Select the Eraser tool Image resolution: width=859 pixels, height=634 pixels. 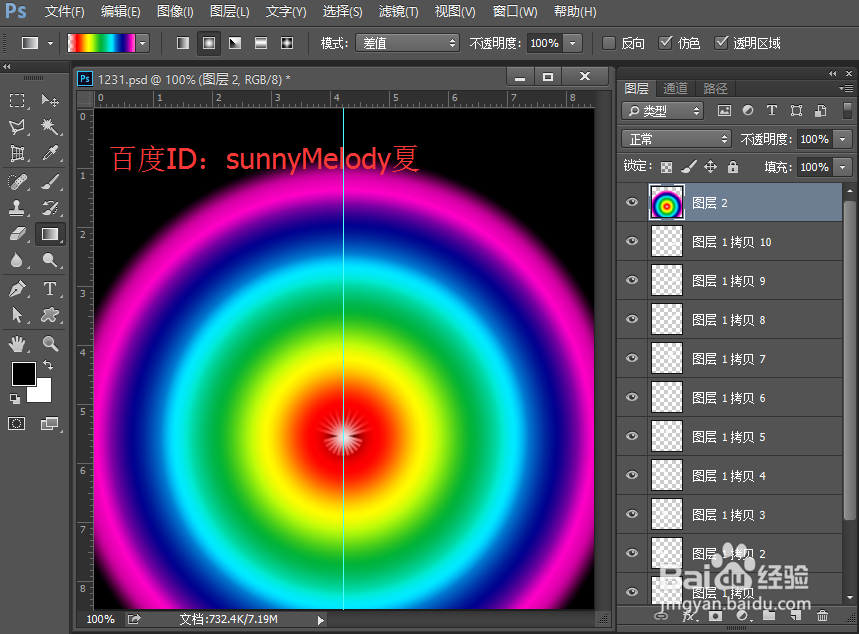17,234
